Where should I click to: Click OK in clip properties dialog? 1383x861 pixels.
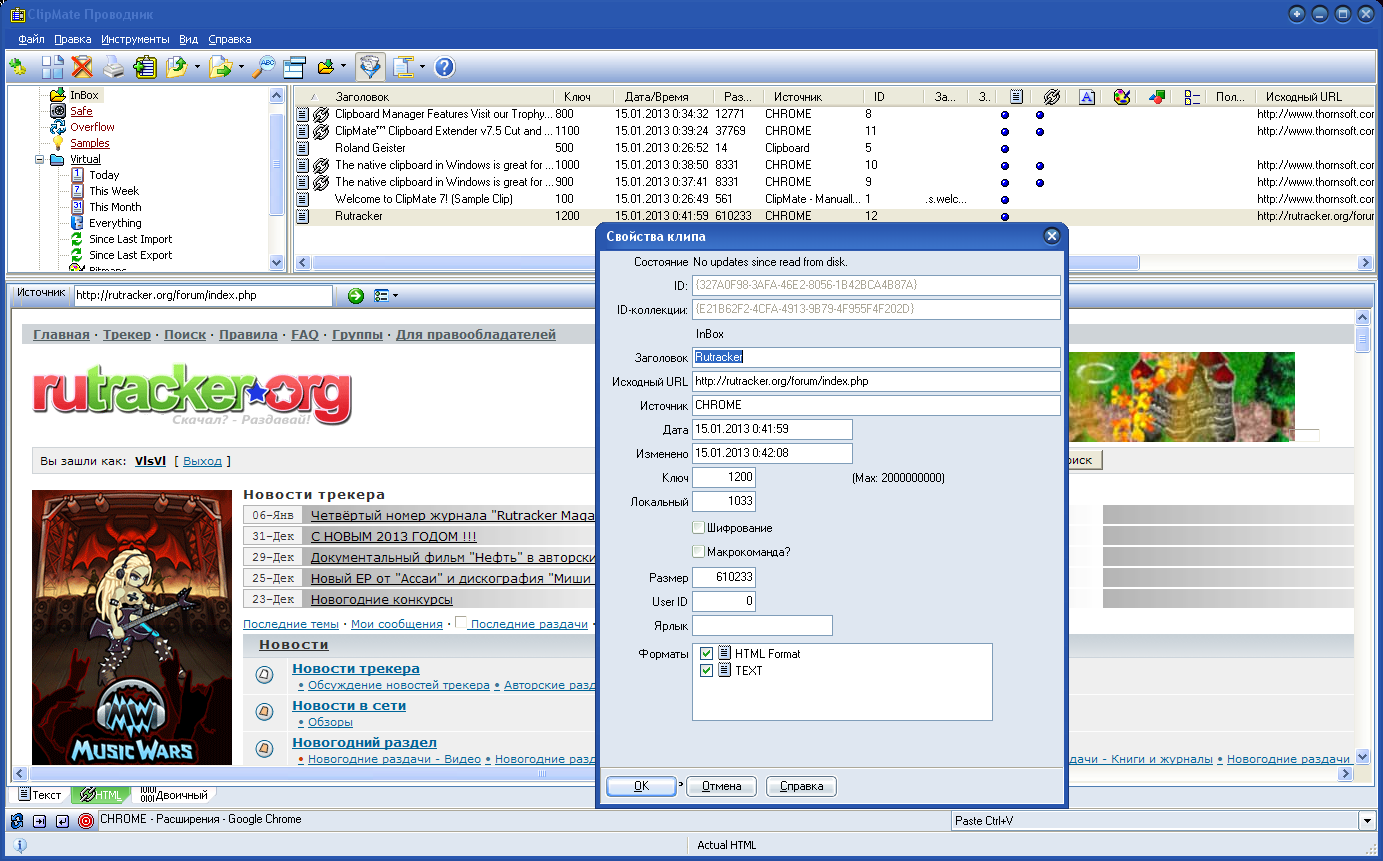641,786
